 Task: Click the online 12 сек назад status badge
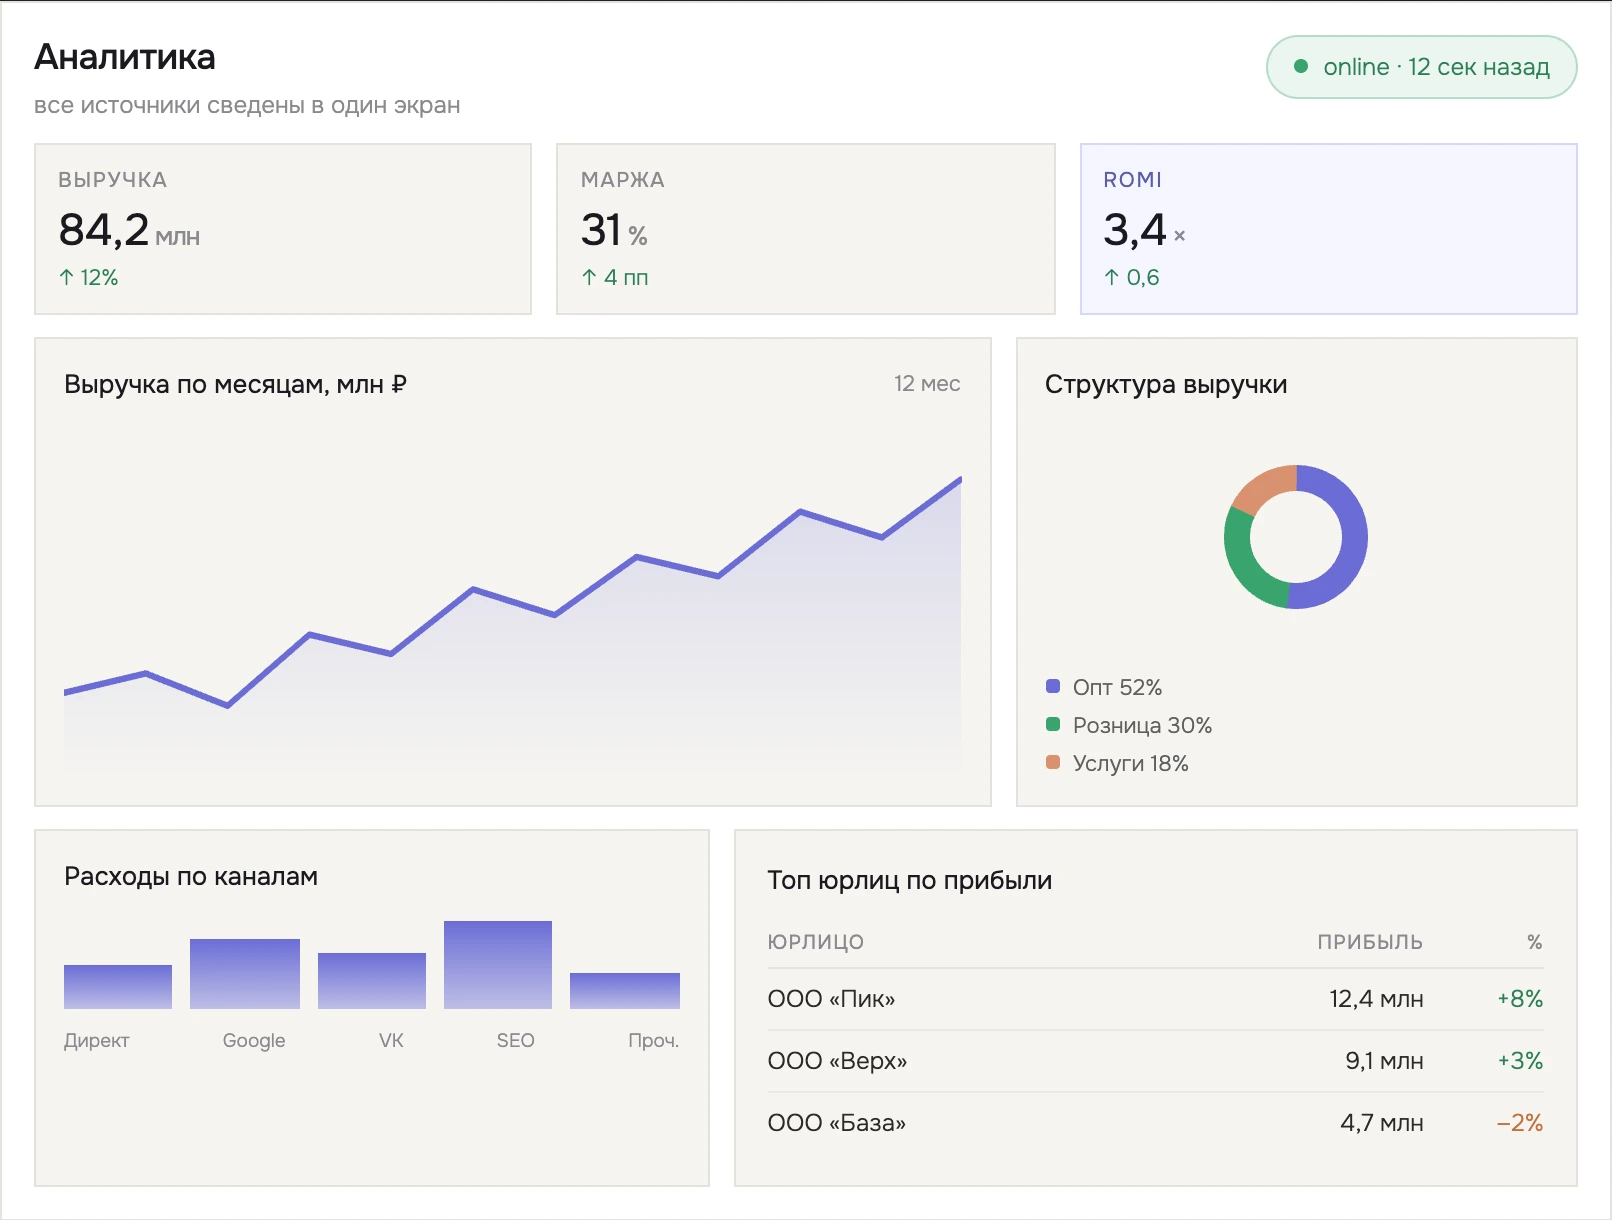pos(1422,67)
